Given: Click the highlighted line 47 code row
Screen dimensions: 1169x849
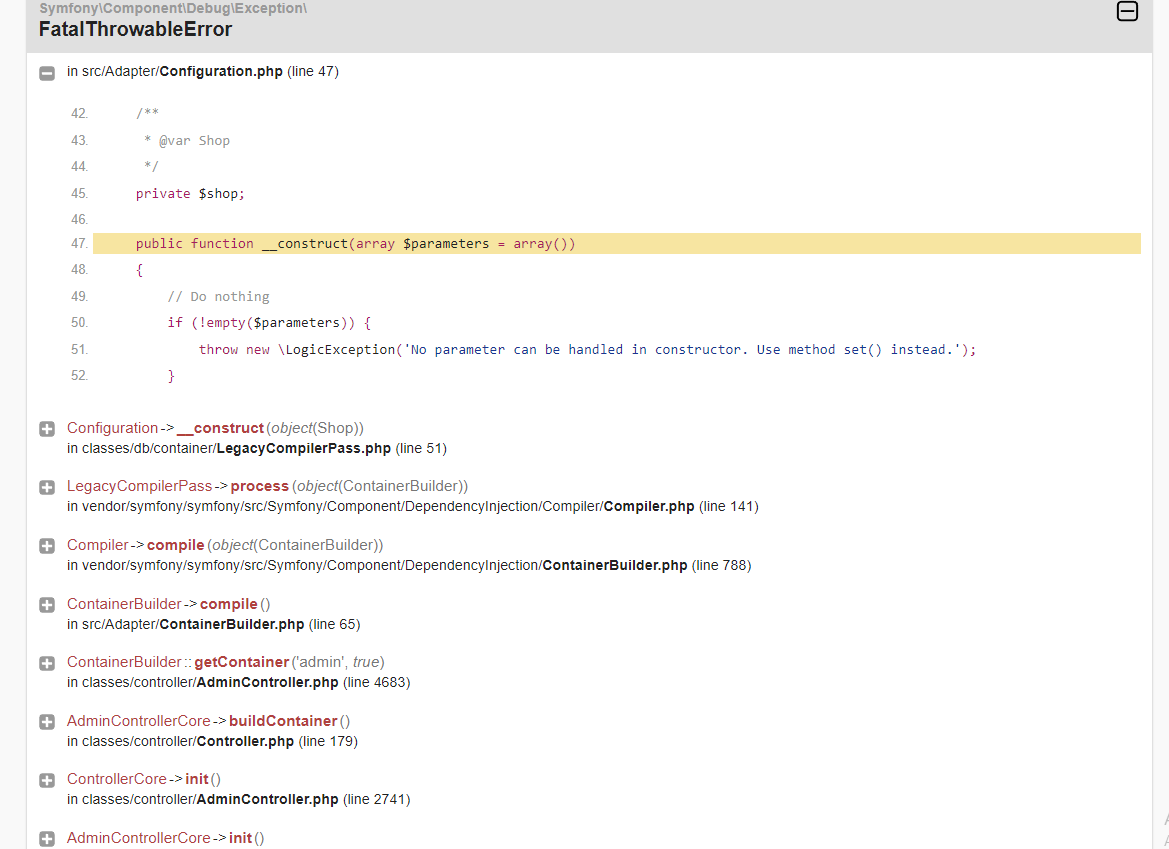Looking at the screenshot, I should 617,244.
